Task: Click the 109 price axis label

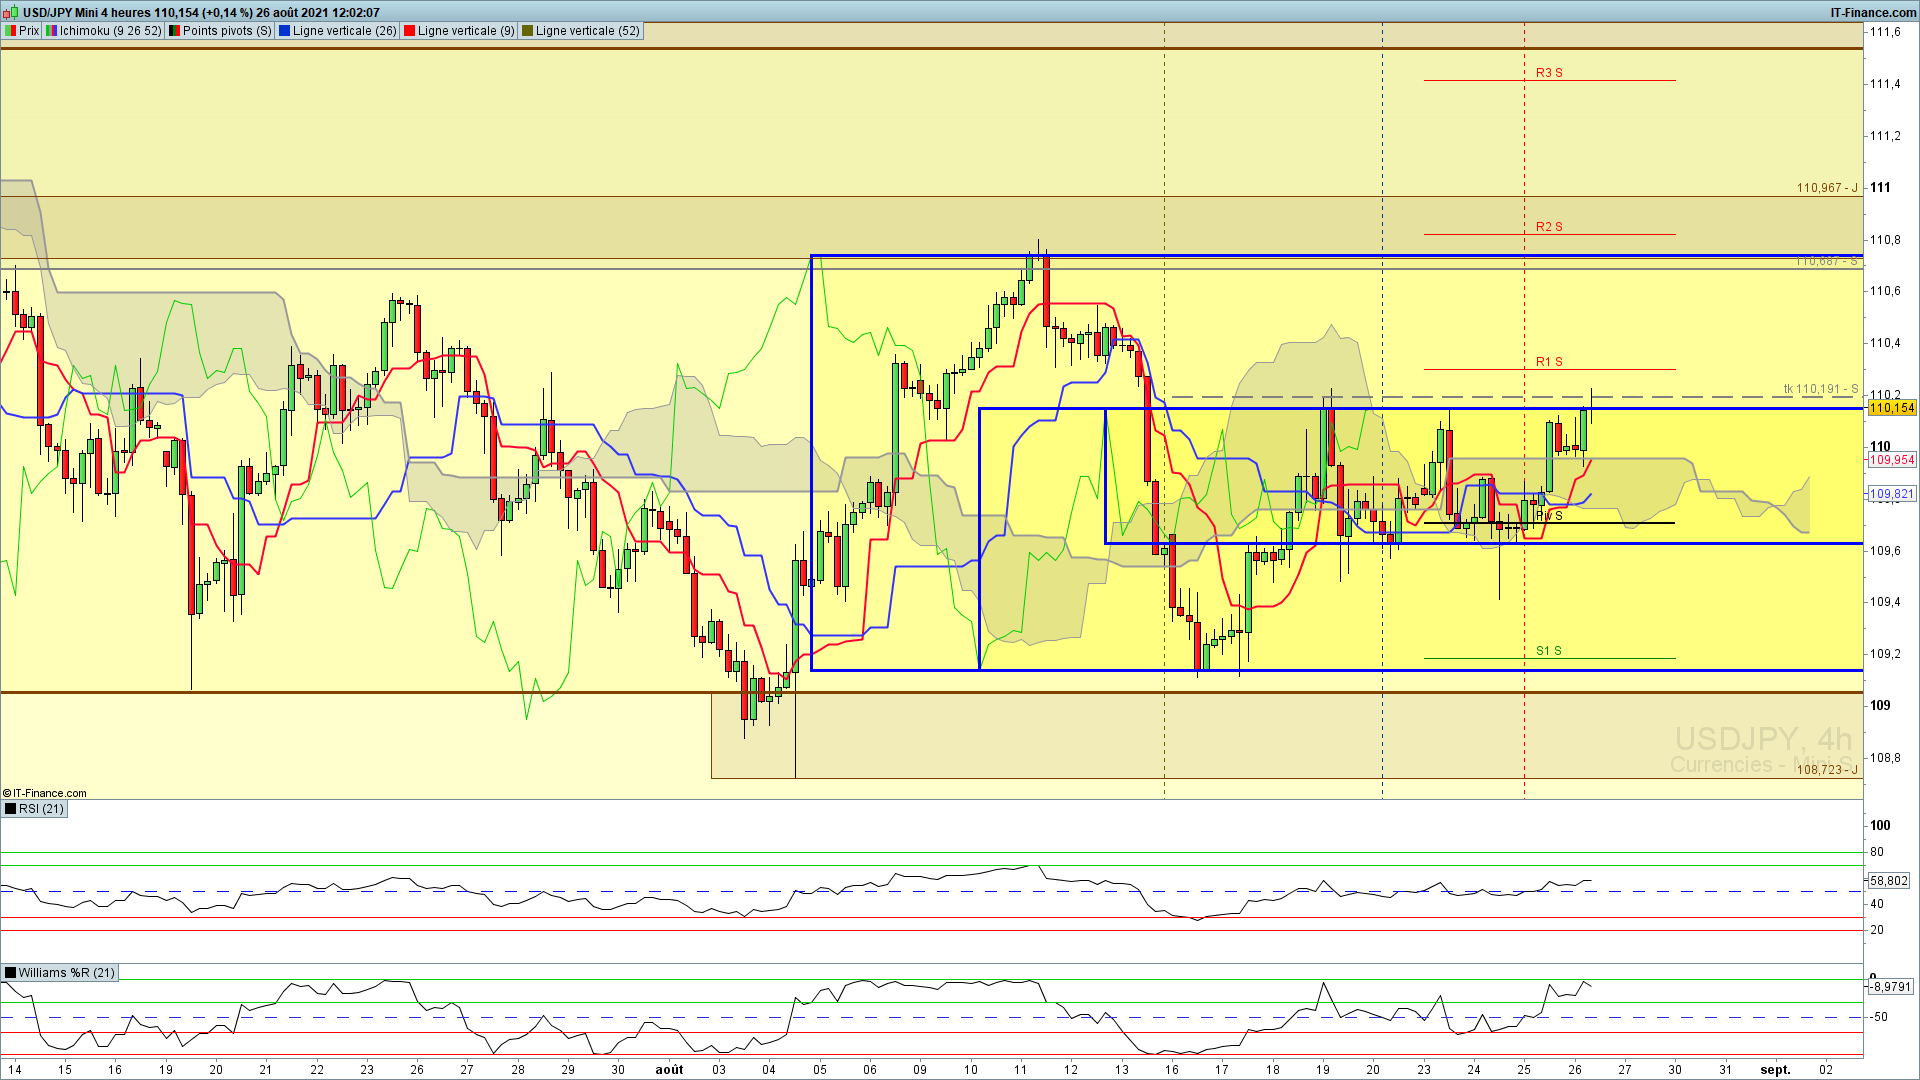Action: pos(1880,705)
